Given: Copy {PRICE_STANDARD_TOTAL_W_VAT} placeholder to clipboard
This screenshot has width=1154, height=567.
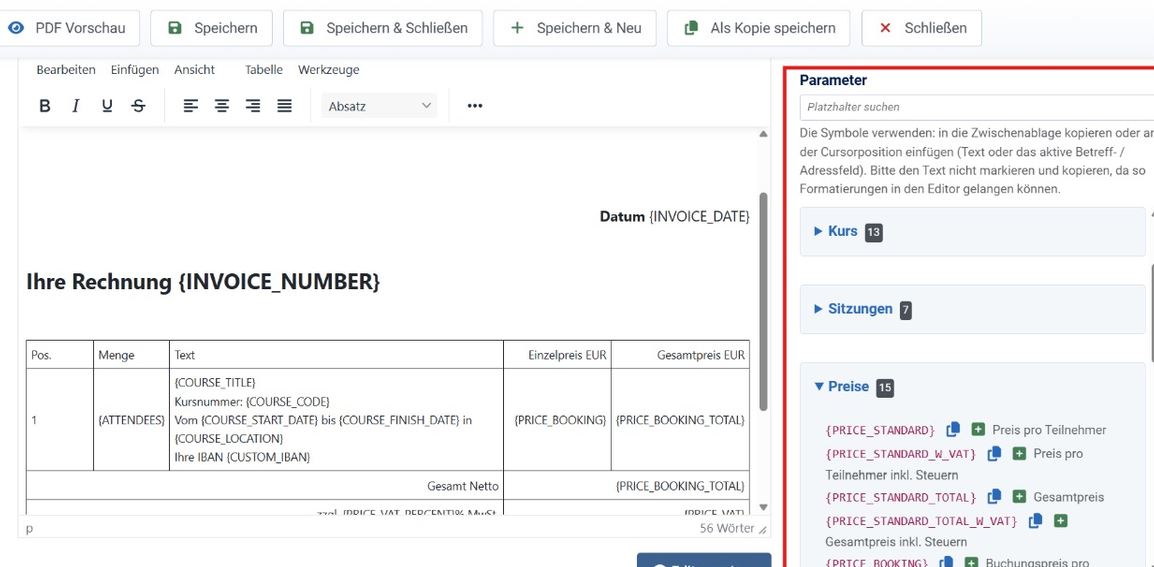Looking at the screenshot, I should [1036, 520].
